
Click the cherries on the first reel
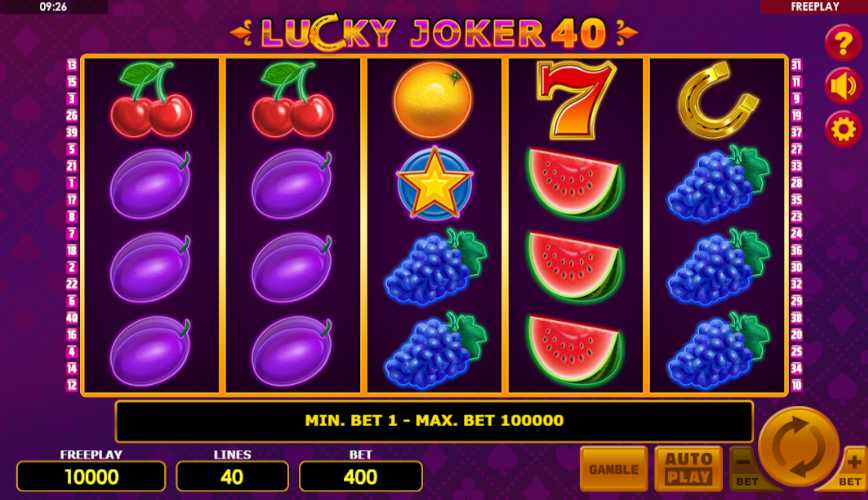151,100
